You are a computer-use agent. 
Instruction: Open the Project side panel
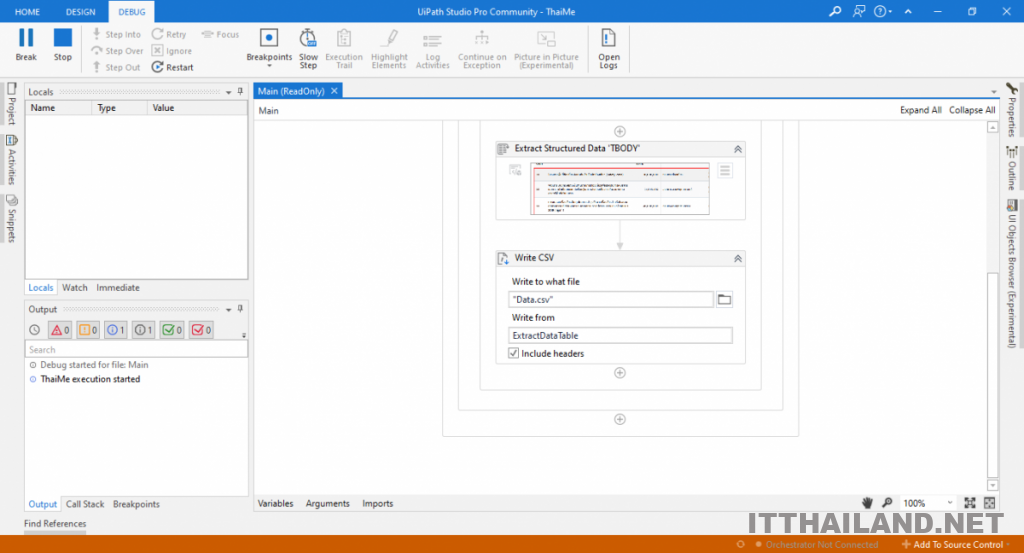(11, 103)
